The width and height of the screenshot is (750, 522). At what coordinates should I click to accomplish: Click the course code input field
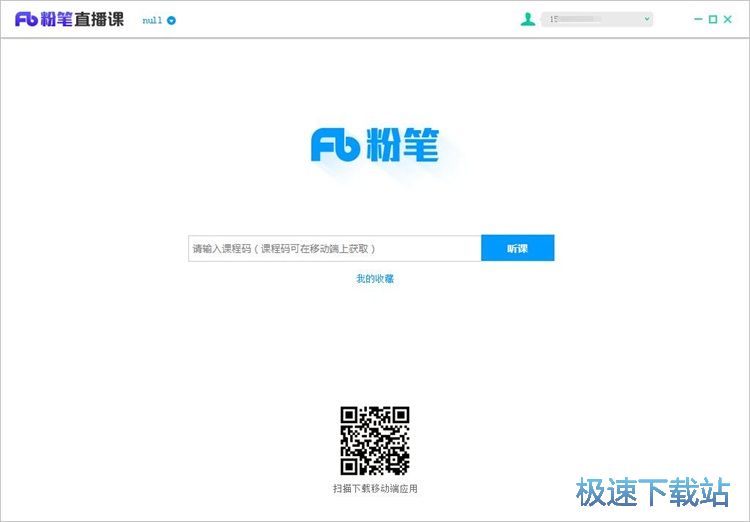tap(334, 248)
